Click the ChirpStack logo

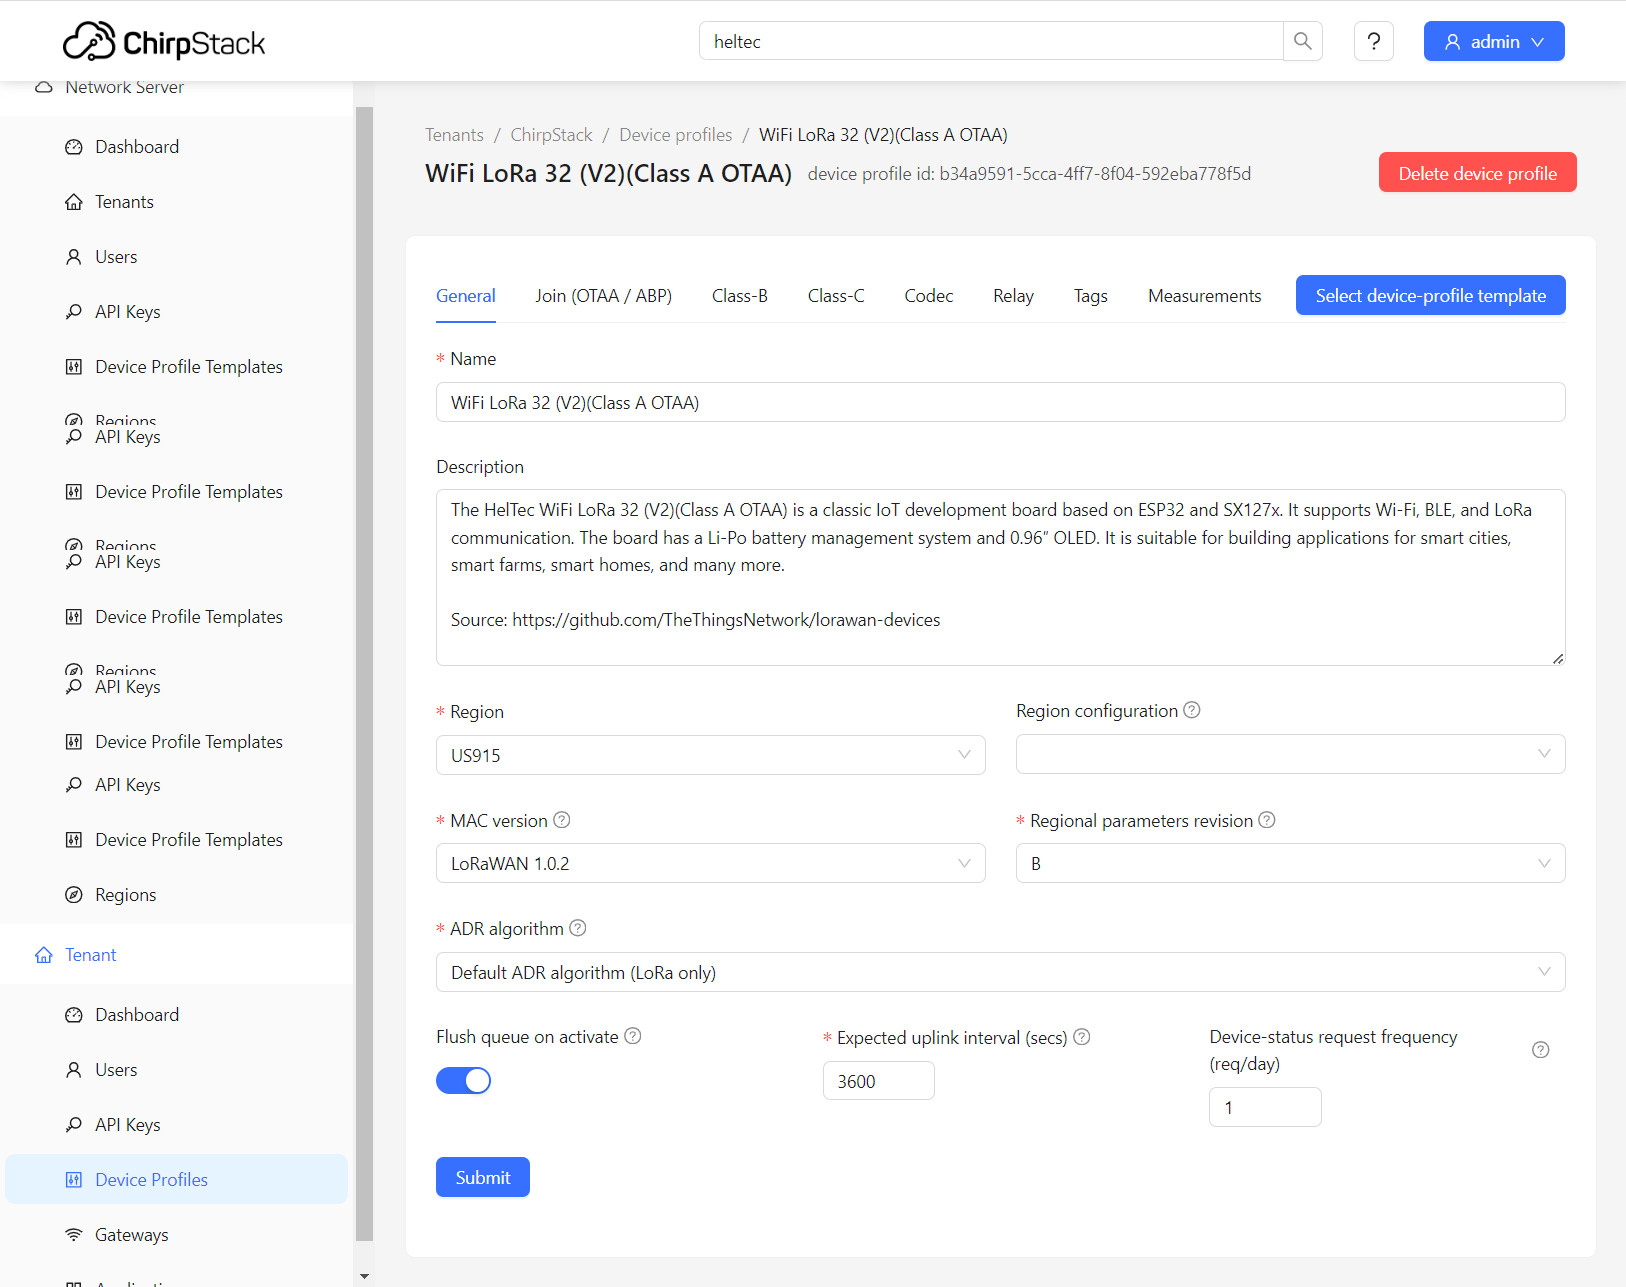[163, 41]
